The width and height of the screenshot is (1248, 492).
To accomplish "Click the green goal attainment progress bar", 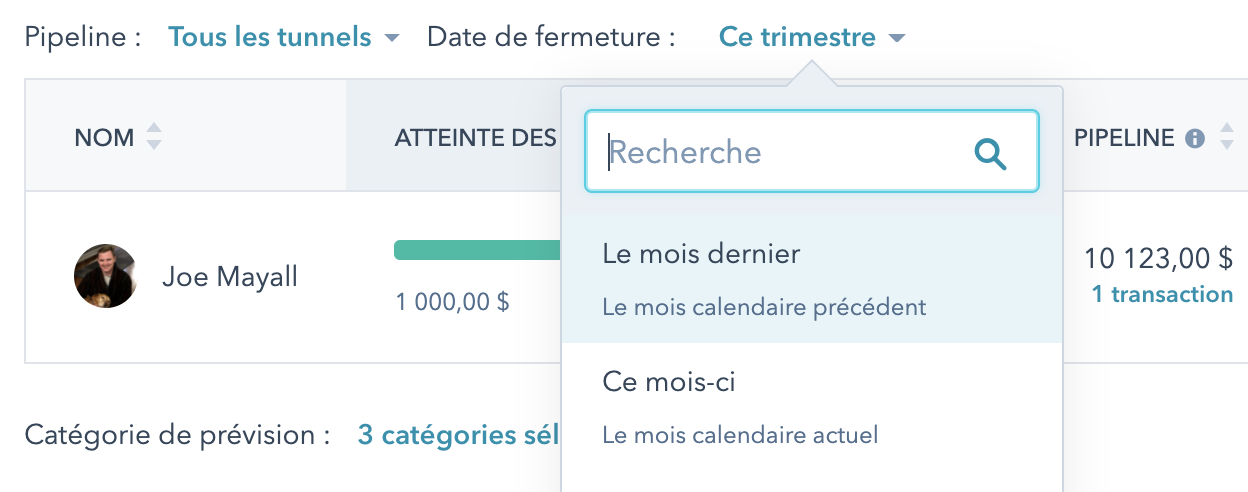I will point(477,250).
